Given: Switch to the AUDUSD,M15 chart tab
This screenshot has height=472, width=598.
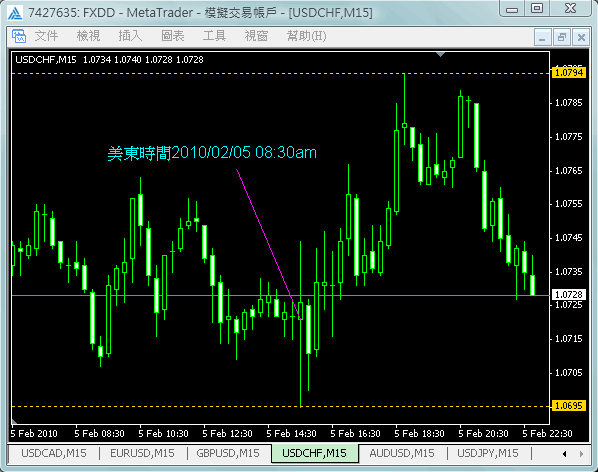Looking at the screenshot, I should tap(402, 453).
